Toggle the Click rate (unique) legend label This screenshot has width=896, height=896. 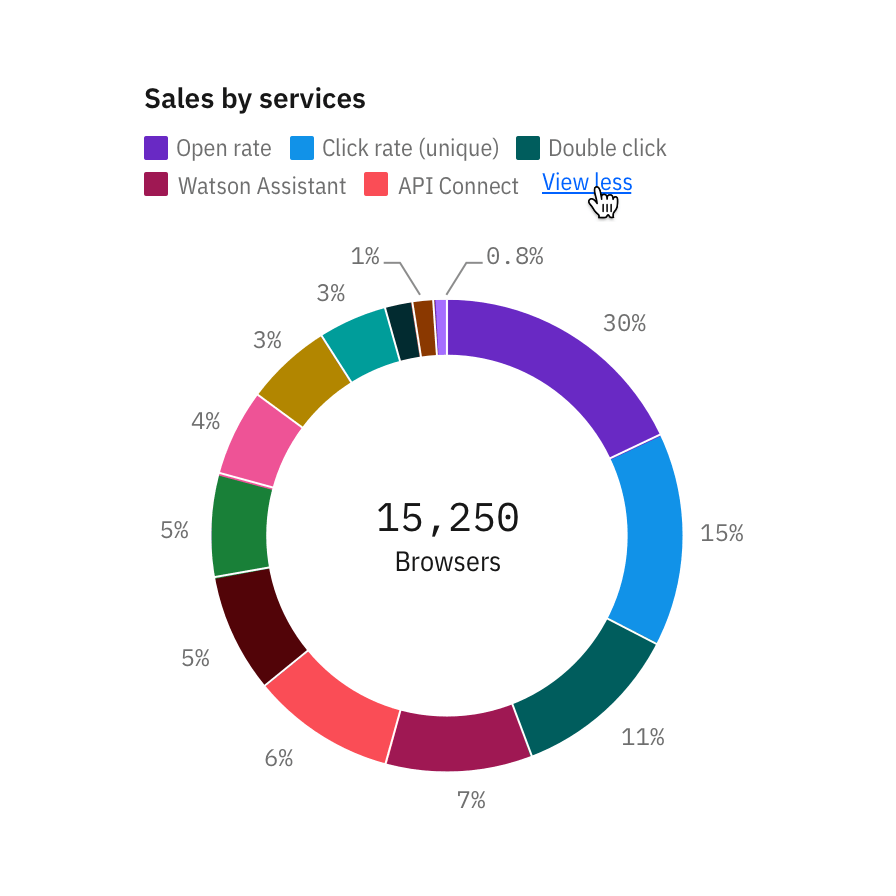point(410,149)
